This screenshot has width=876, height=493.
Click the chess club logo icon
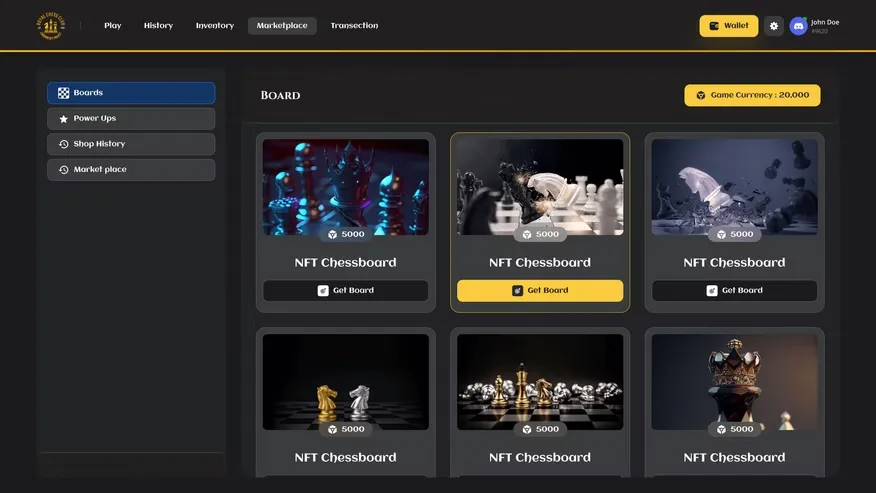point(49,26)
